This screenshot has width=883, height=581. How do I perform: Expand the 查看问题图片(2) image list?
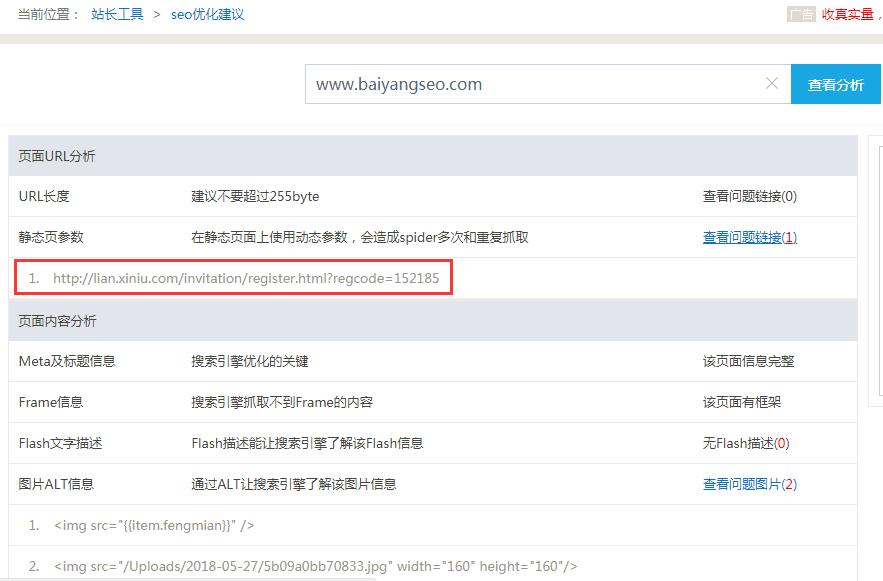click(x=749, y=484)
